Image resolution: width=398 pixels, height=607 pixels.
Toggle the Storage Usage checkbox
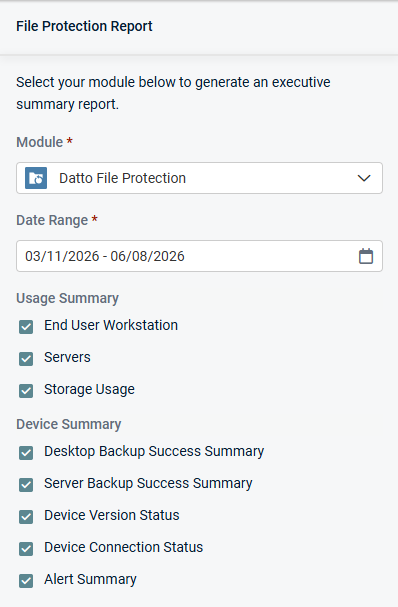click(26, 391)
